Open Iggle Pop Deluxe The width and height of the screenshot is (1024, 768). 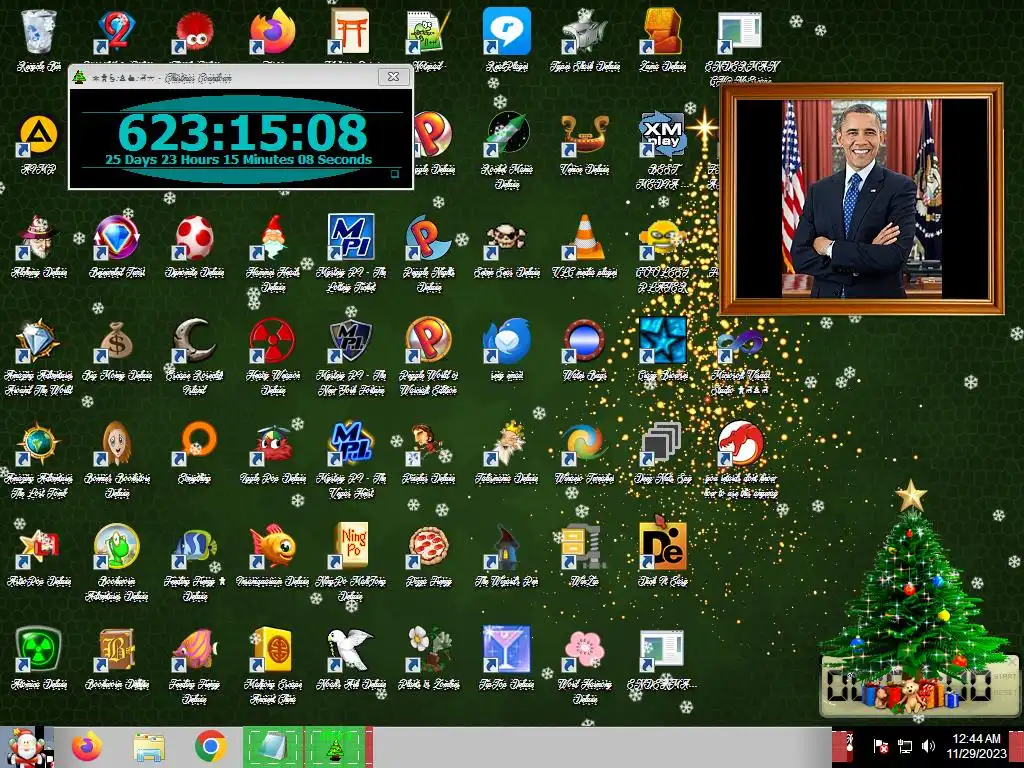(272, 443)
